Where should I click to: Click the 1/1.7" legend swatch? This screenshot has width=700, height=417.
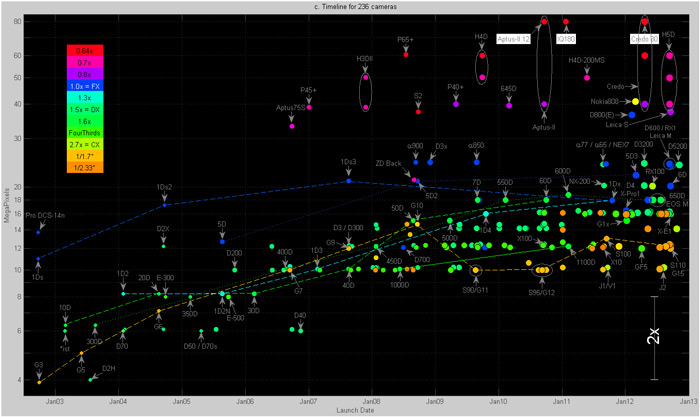click(x=85, y=156)
